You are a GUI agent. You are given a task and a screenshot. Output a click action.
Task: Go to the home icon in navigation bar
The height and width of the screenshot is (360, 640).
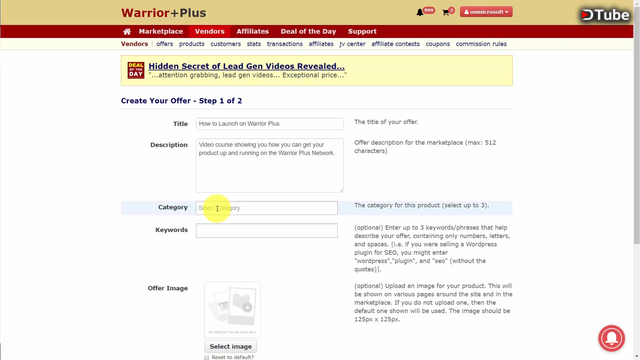coord(127,31)
